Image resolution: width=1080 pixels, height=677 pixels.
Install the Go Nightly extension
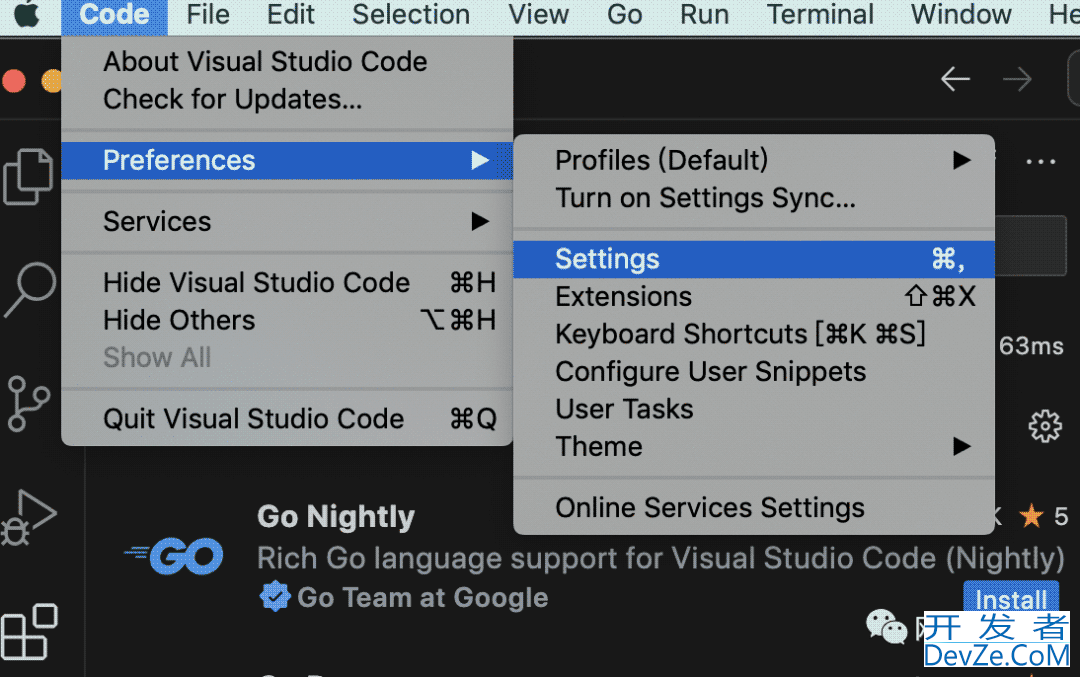1011,598
